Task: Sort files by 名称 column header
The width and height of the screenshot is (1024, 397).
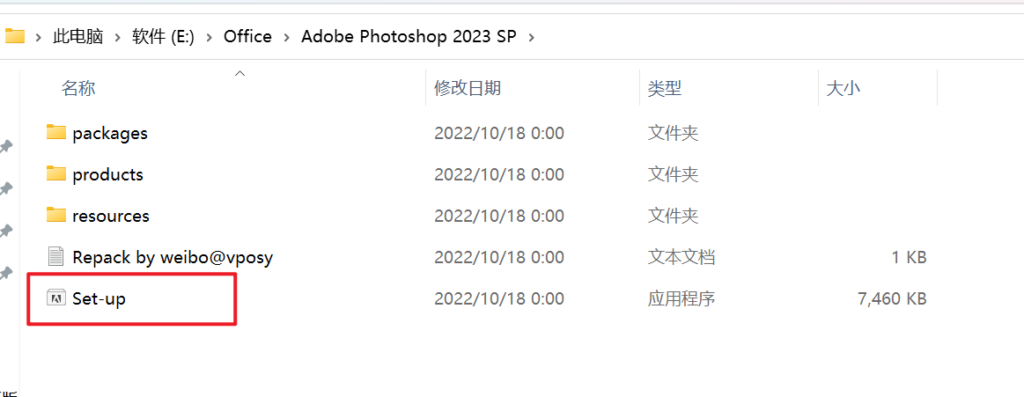Action: pos(78,88)
